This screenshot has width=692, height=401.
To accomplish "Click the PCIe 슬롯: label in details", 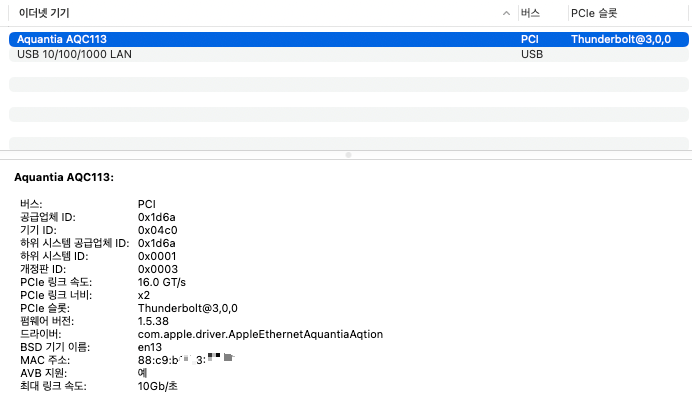I will tap(45, 308).
